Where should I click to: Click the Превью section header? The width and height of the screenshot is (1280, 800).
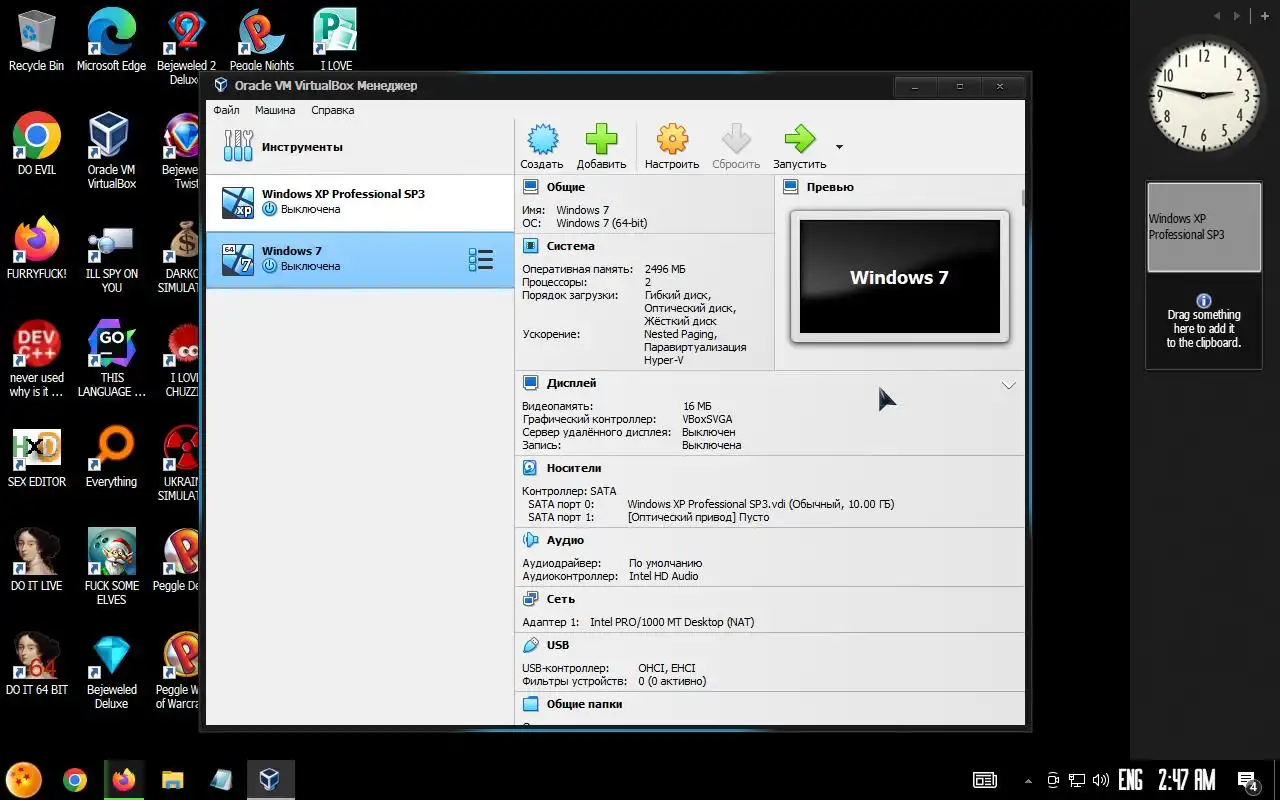(x=830, y=187)
